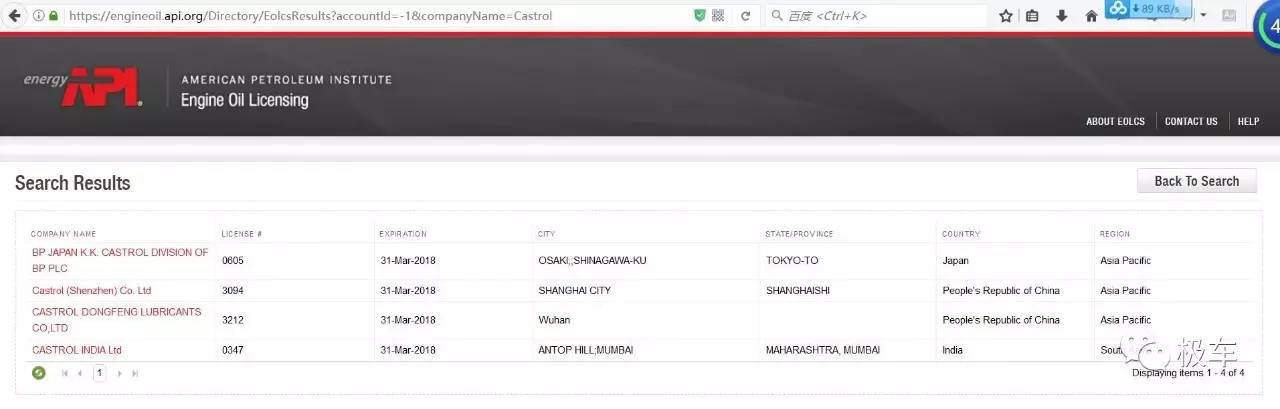Viewport: 1280px width, 409px height.
Task: Go to the first page of results
Action: point(65,373)
